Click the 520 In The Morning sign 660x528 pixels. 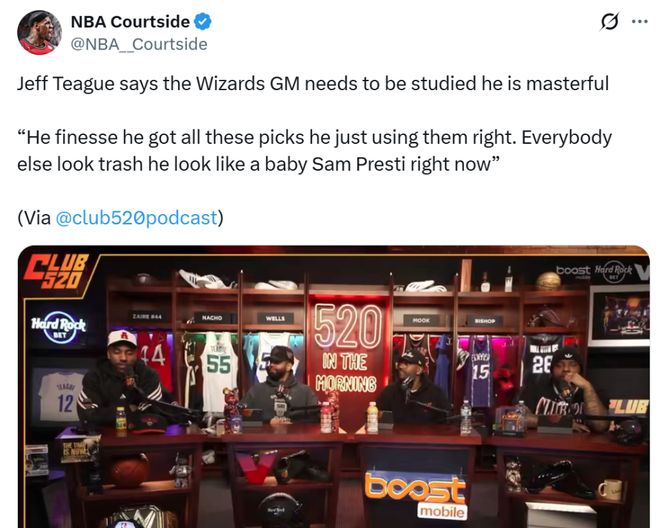(x=348, y=349)
